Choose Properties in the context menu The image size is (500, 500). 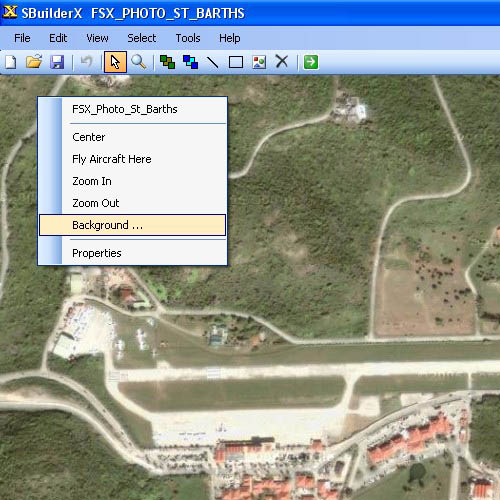[x=97, y=253]
